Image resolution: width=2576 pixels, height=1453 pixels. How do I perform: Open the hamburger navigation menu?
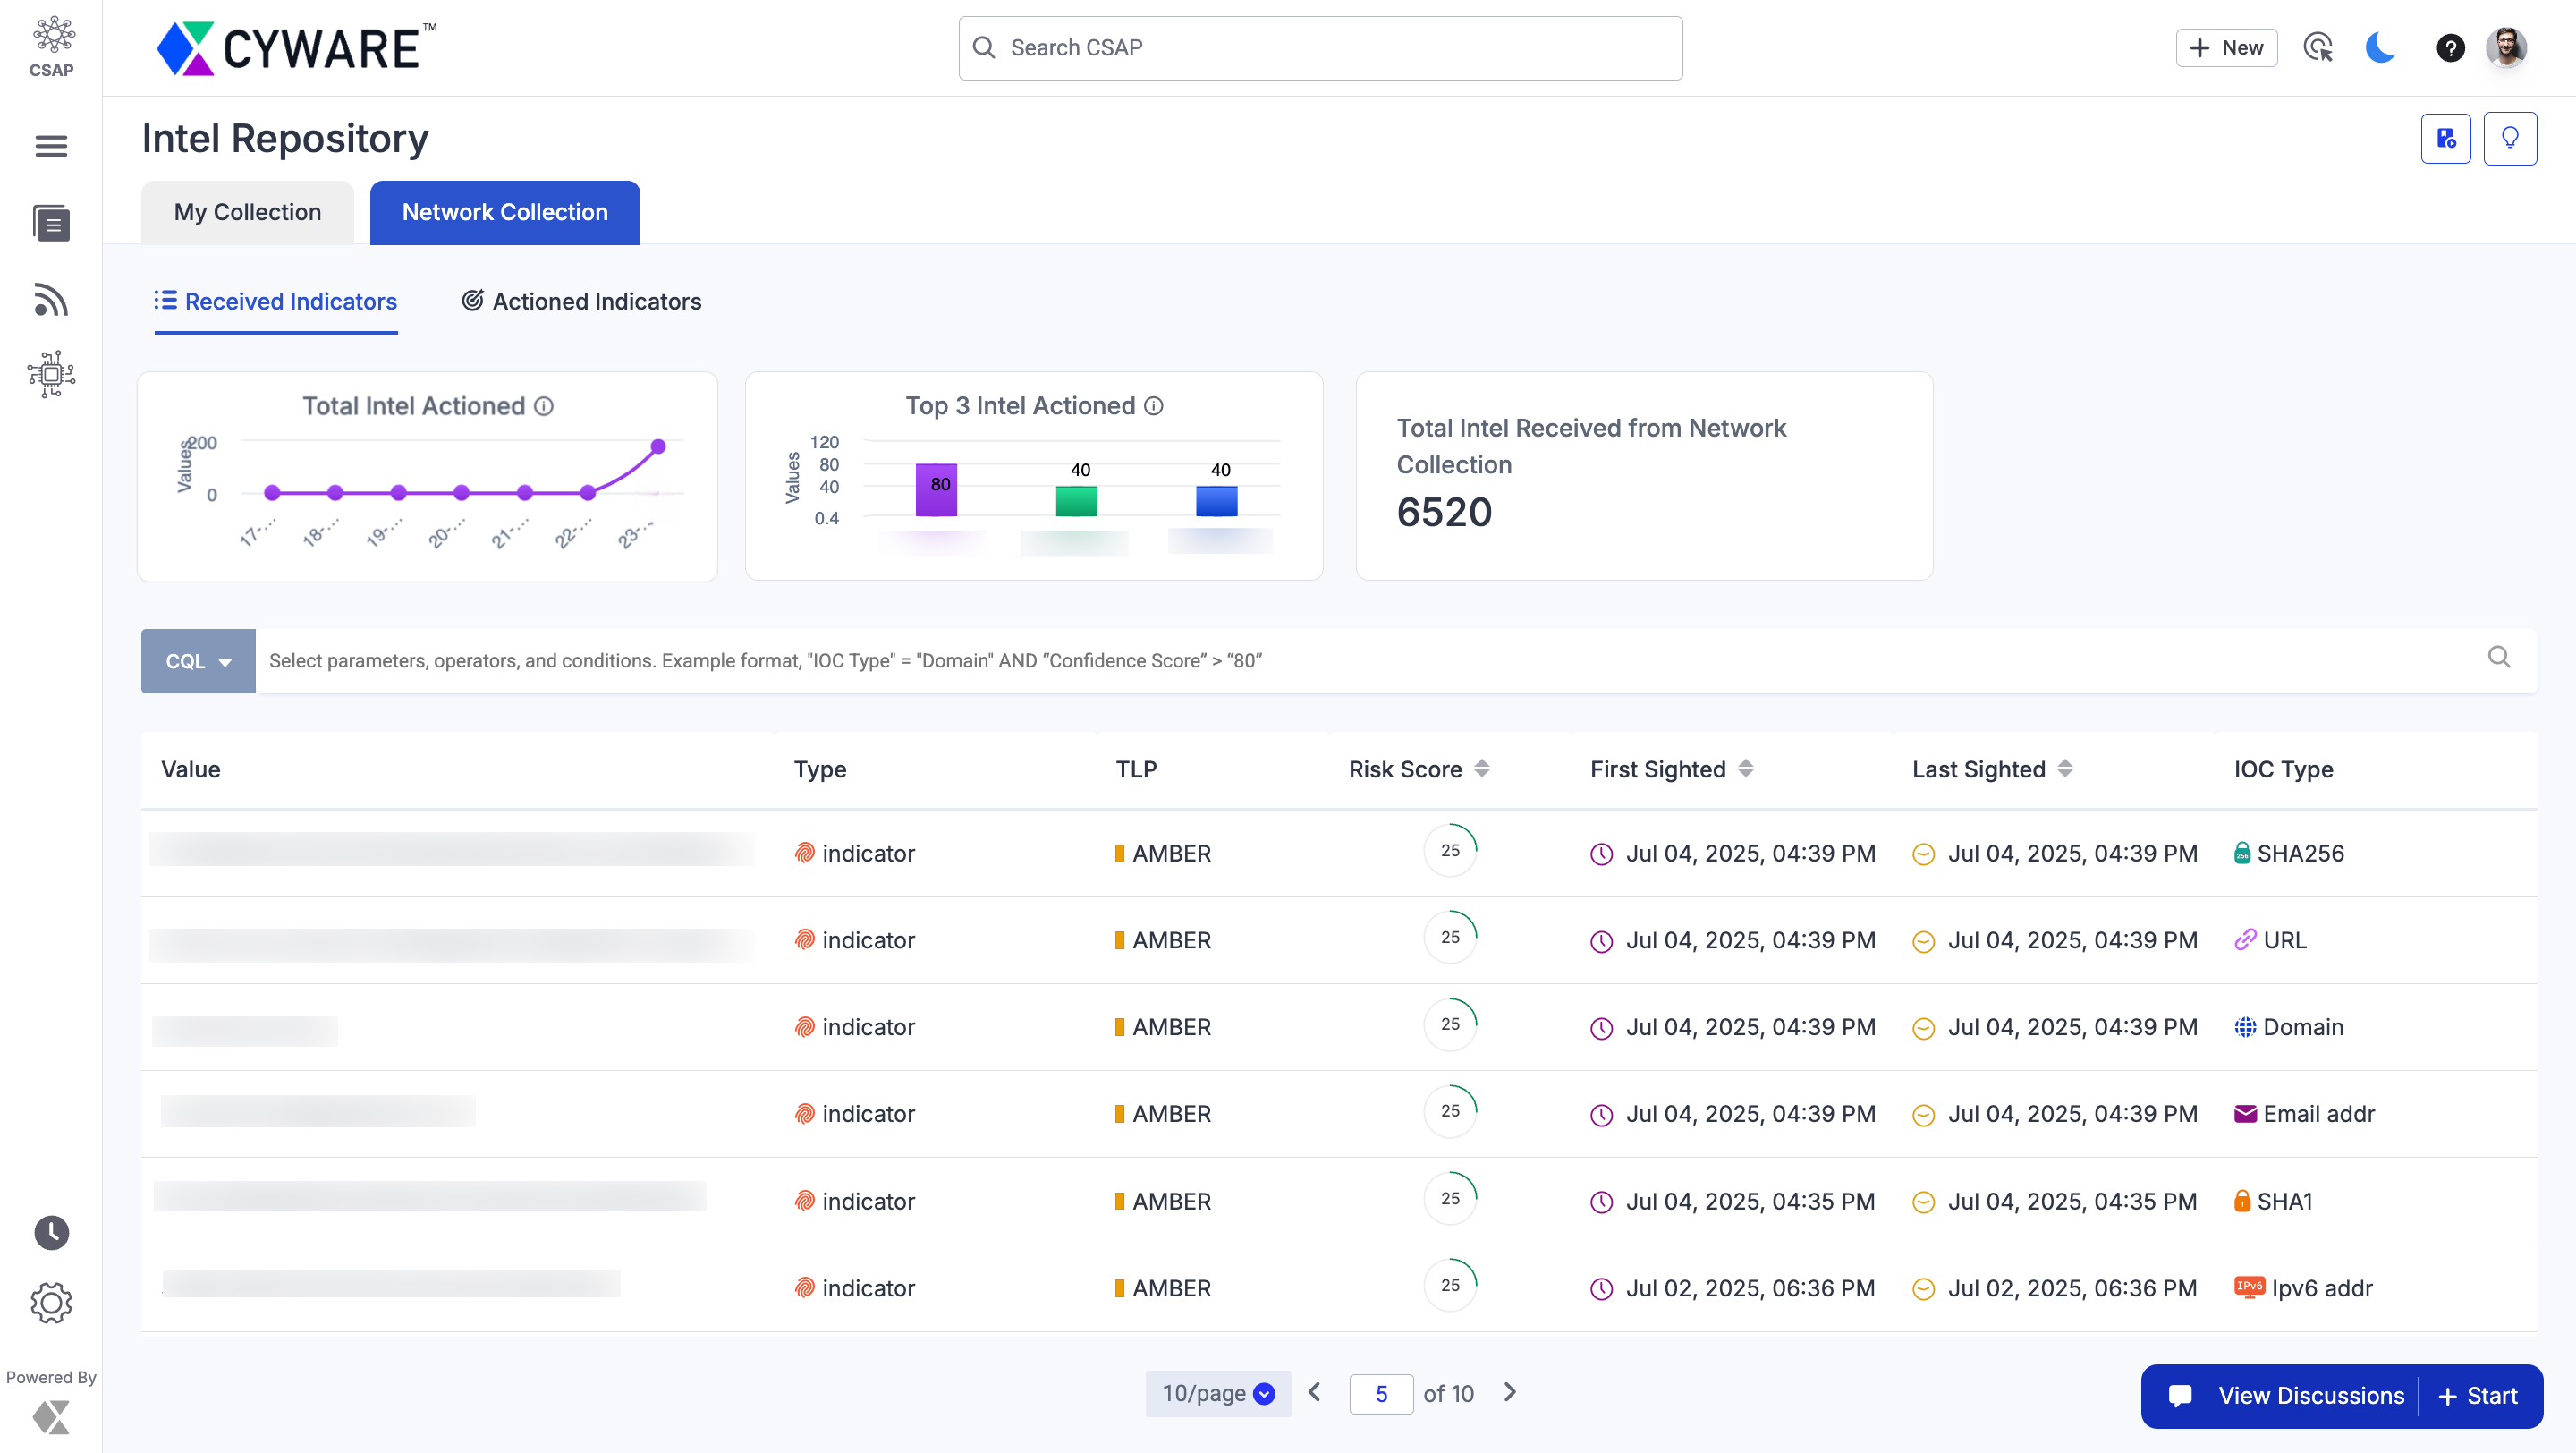[51, 146]
